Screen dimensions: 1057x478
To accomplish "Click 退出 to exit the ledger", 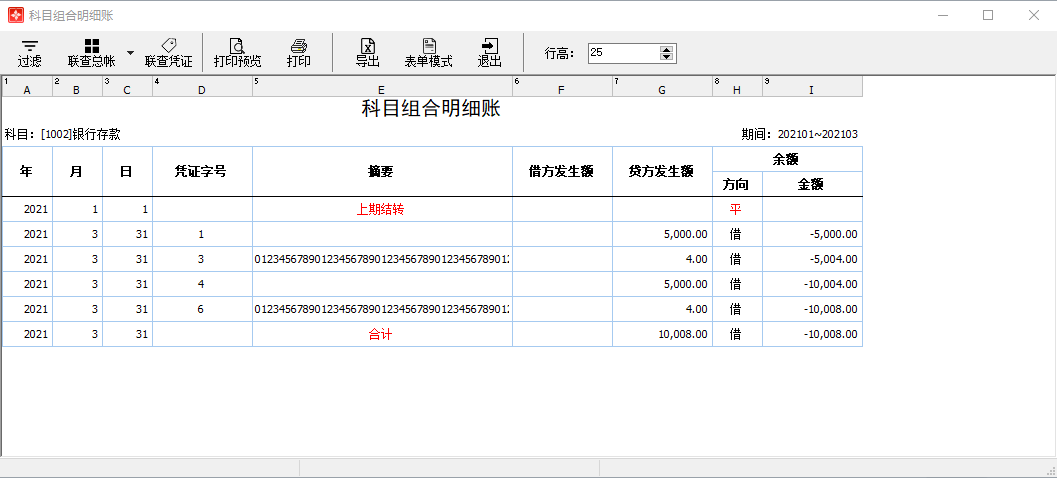I will pos(489,52).
